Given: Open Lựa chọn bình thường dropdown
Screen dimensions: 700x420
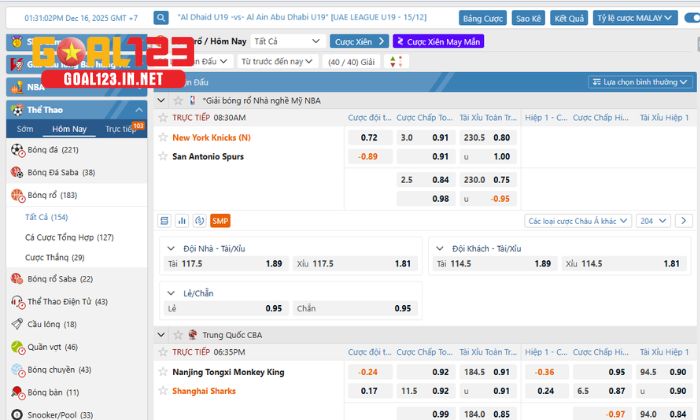Looking at the screenshot, I should [x=640, y=82].
